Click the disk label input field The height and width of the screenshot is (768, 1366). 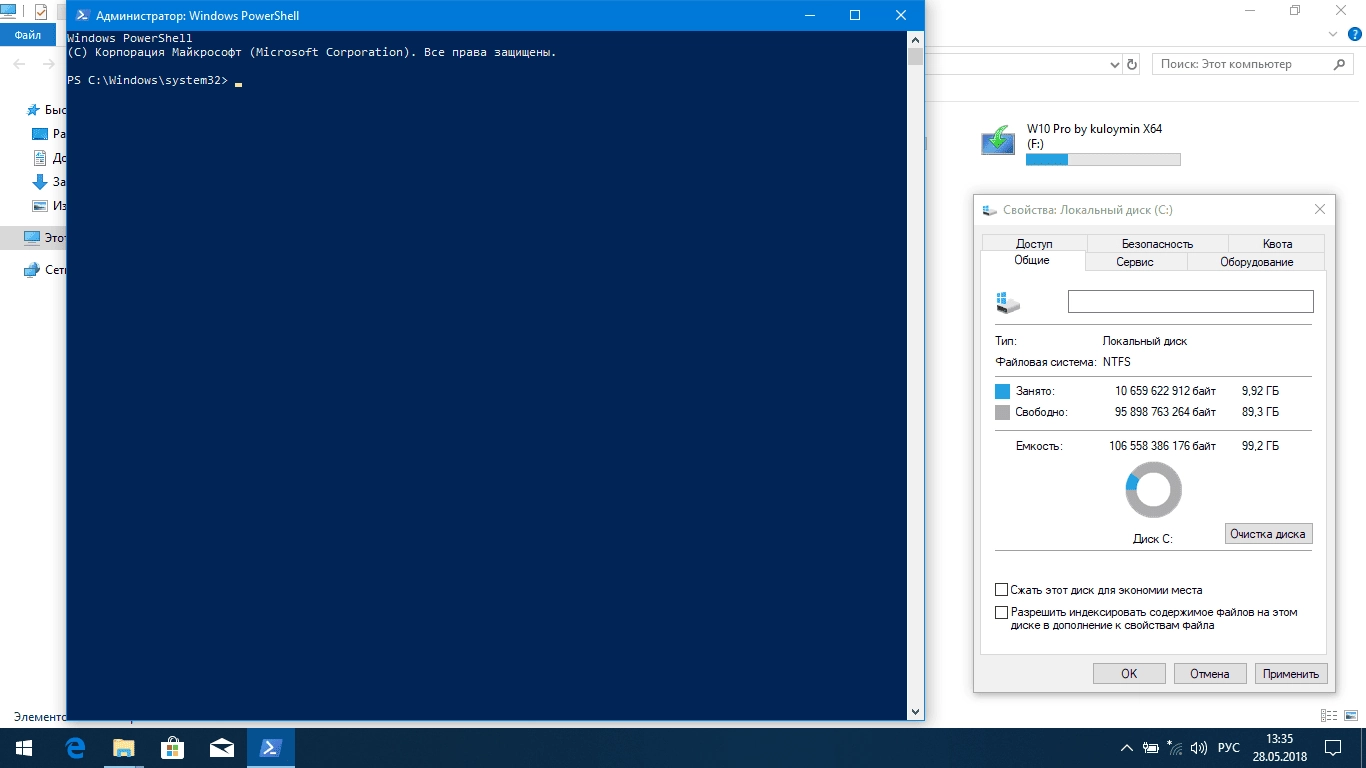click(x=1190, y=301)
